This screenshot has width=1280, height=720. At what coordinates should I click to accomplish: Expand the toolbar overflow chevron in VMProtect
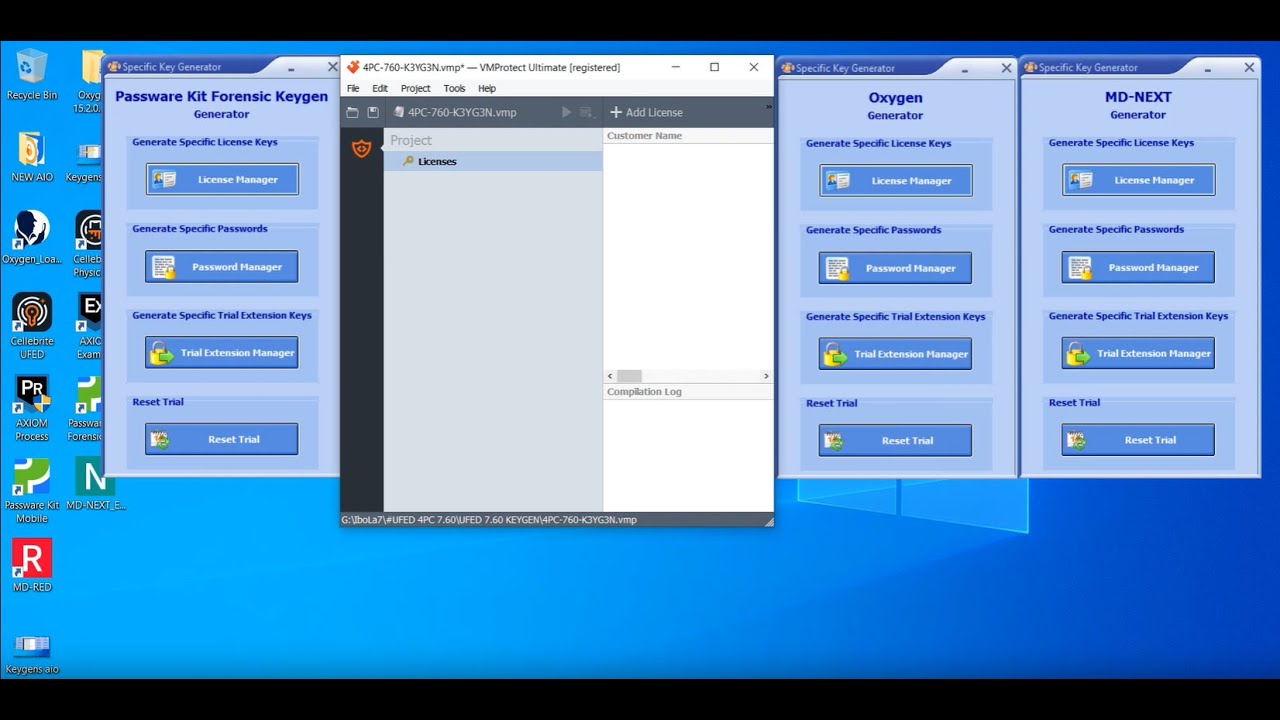pyautogui.click(x=769, y=106)
